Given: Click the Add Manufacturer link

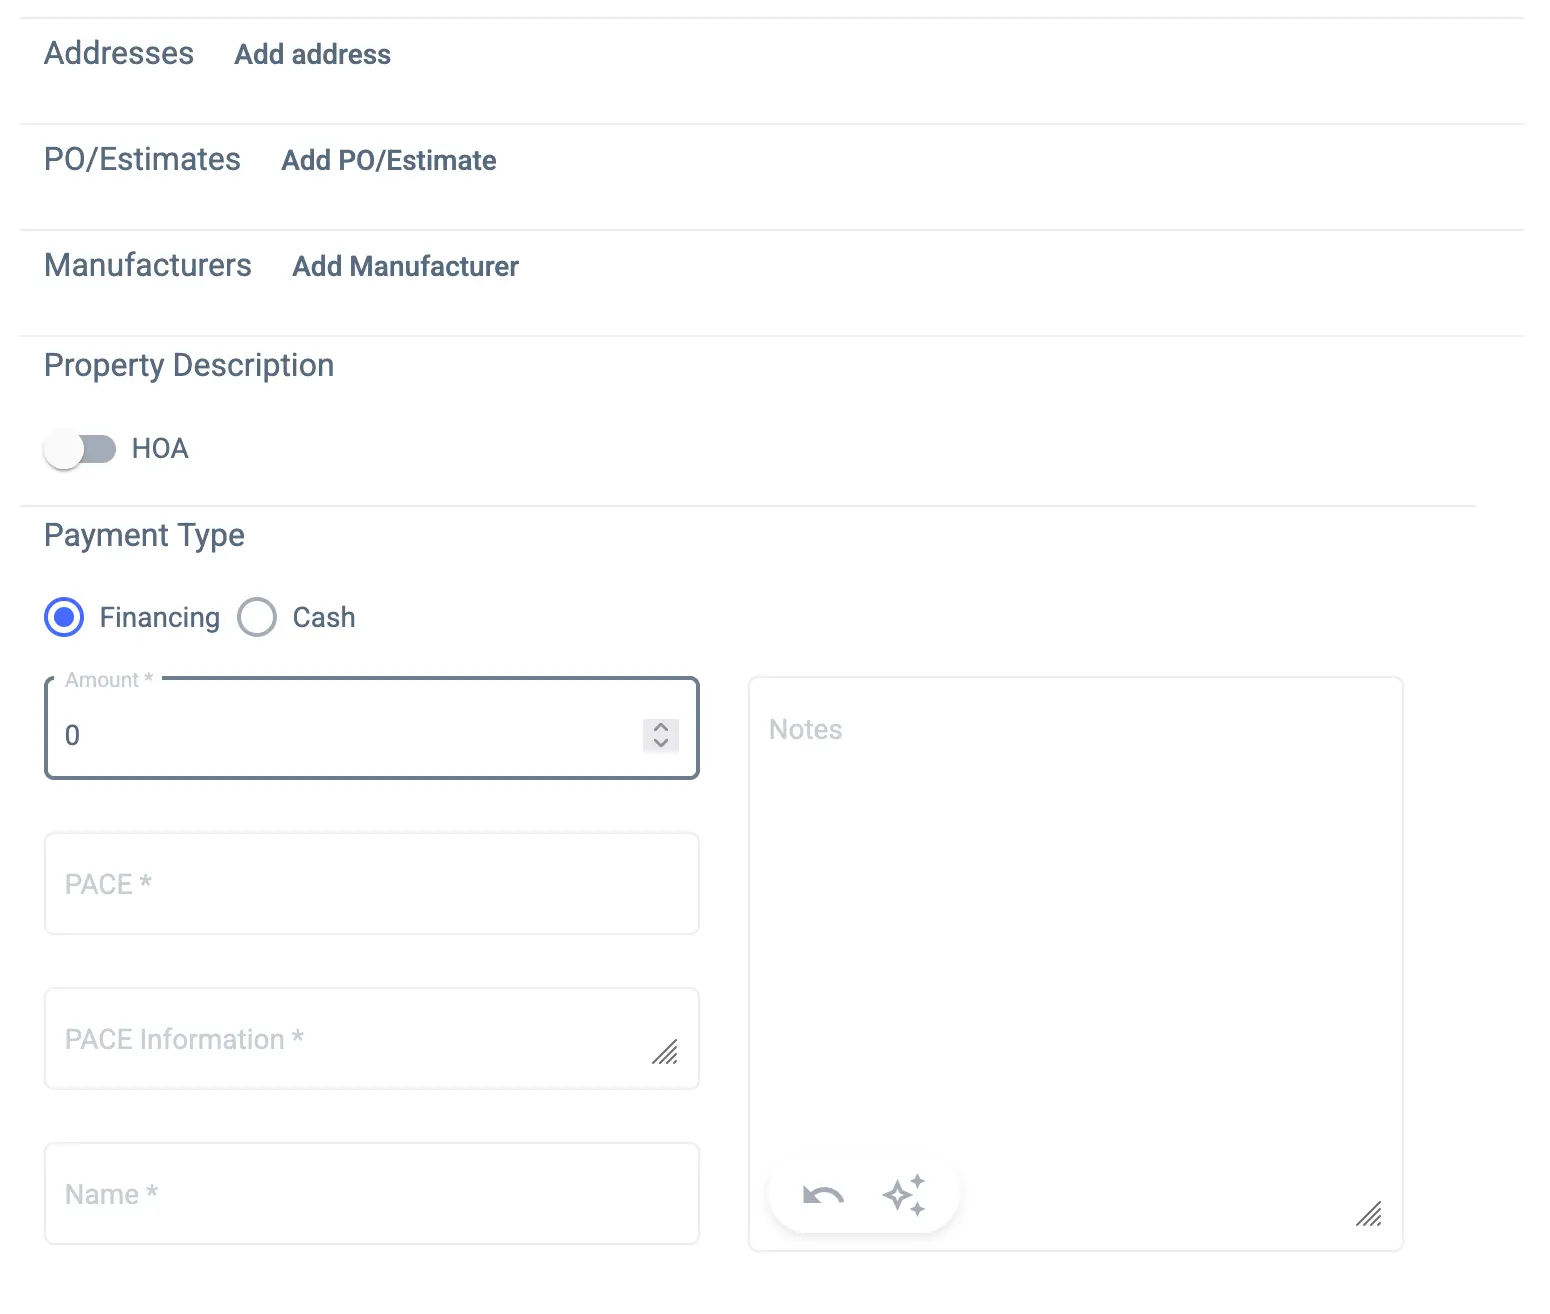Looking at the screenshot, I should 405,266.
